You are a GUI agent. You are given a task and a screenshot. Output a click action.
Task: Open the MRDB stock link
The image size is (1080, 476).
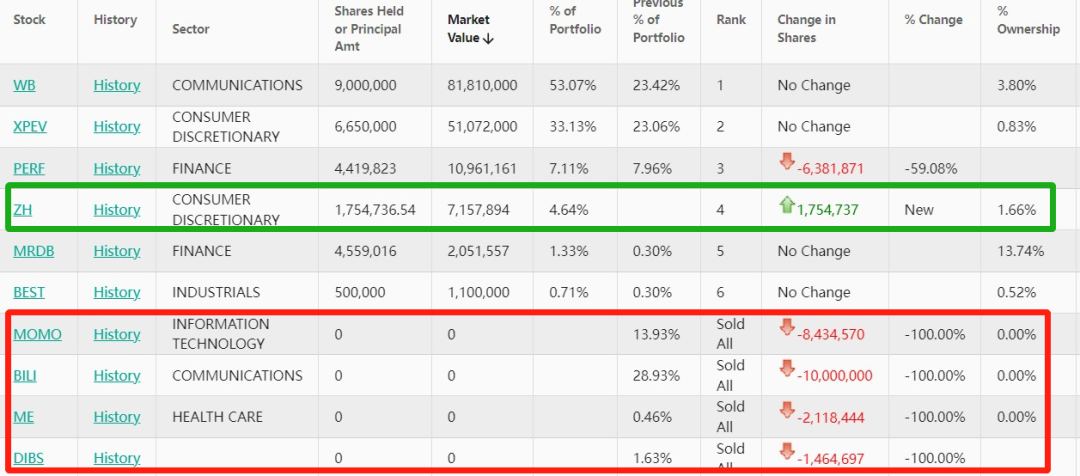pyautogui.click(x=34, y=251)
